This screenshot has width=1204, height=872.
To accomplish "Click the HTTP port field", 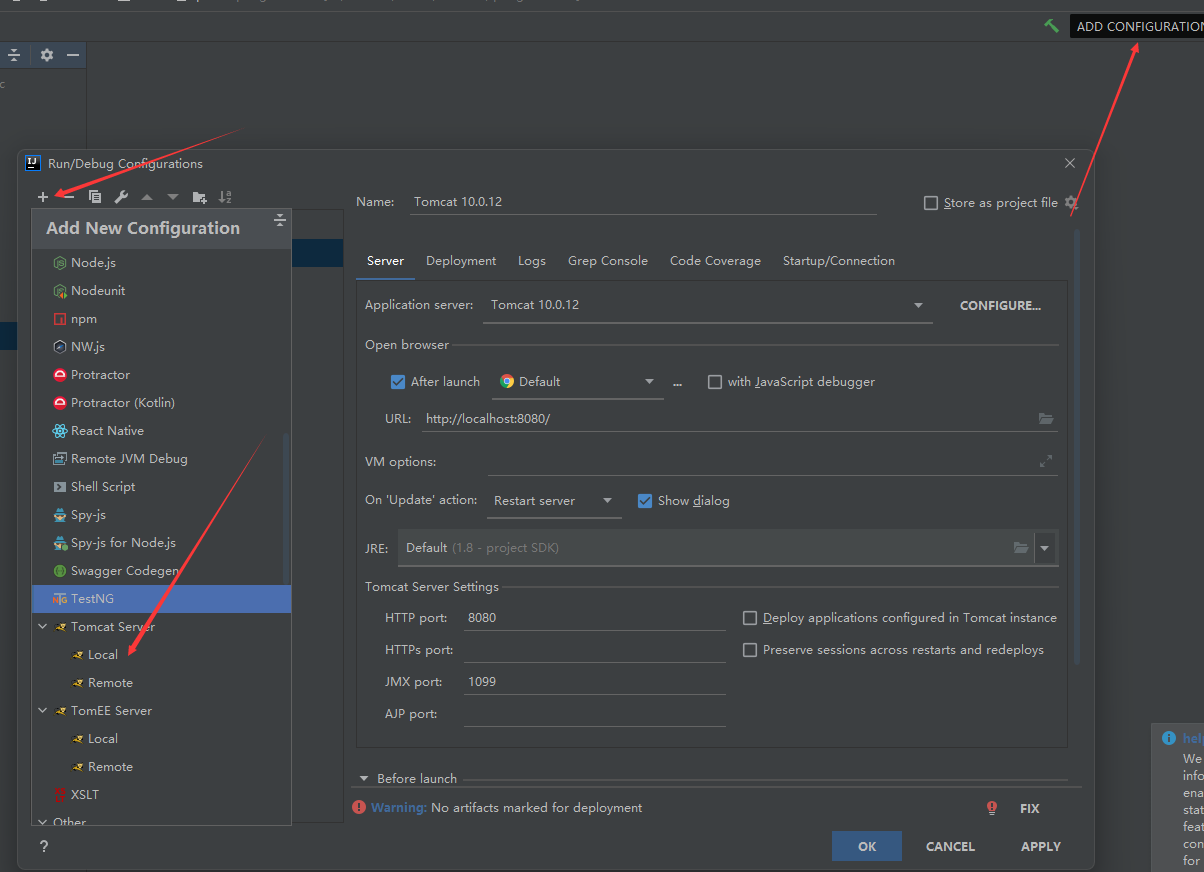I will click(595, 618).
